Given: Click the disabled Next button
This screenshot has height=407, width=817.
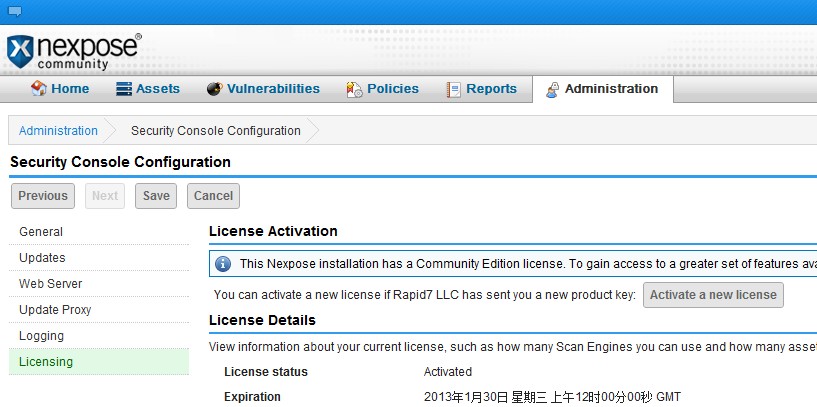Looking at the screenshot, I should 105,196.
